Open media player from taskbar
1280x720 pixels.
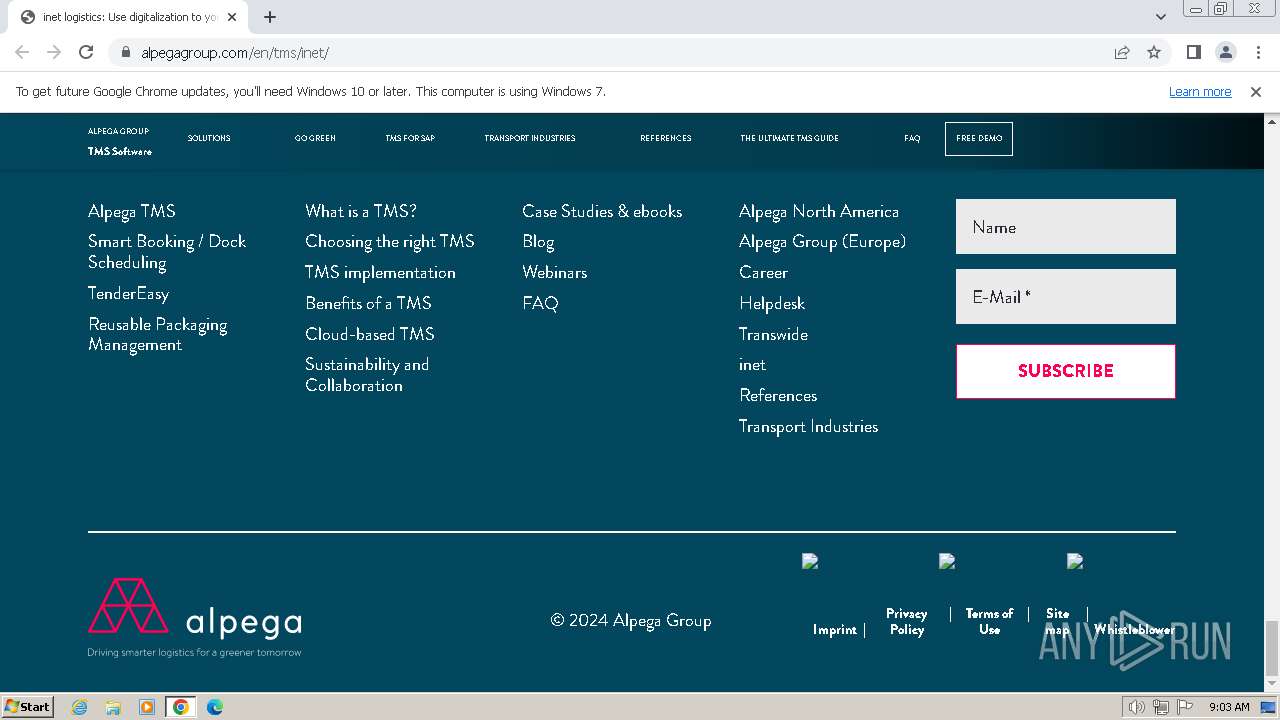147,707
